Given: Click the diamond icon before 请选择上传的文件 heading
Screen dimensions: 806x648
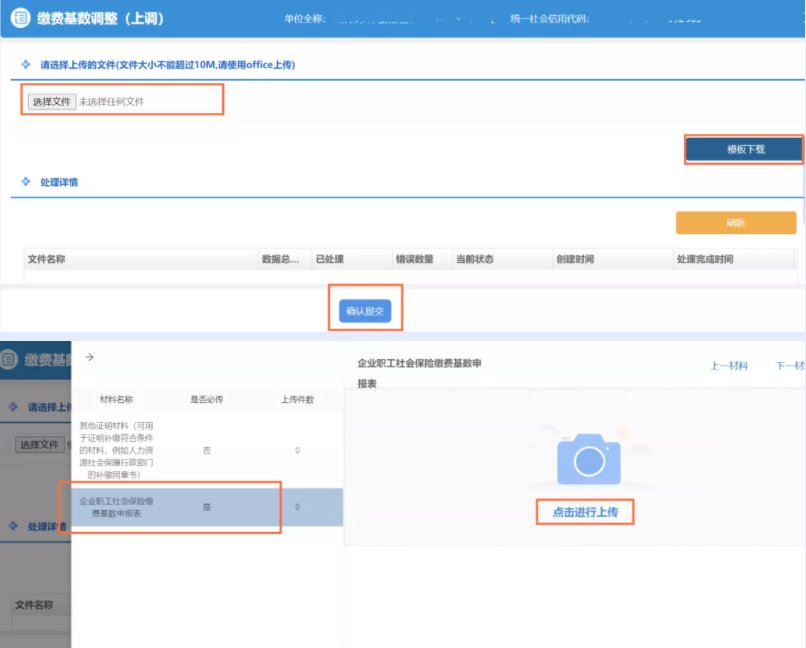Looking at the screenshot, I should (26, 65).
